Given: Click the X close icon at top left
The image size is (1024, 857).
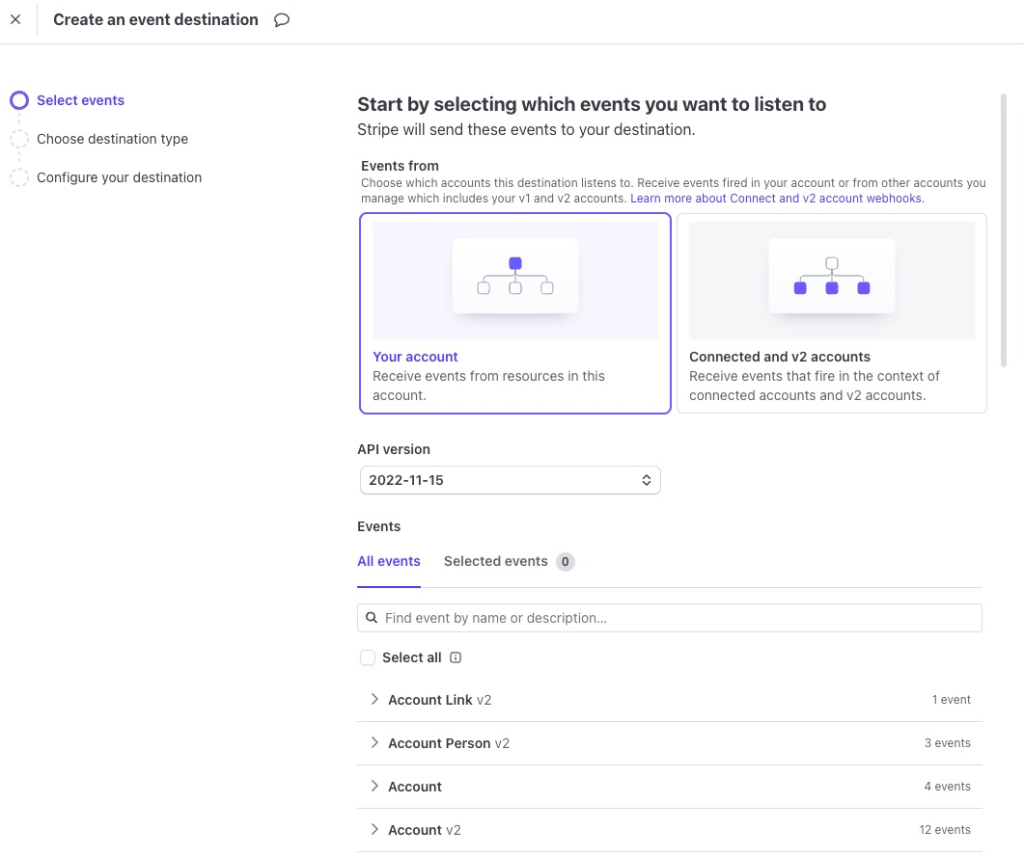Looking at the screenshot, I should click(15, 20).
